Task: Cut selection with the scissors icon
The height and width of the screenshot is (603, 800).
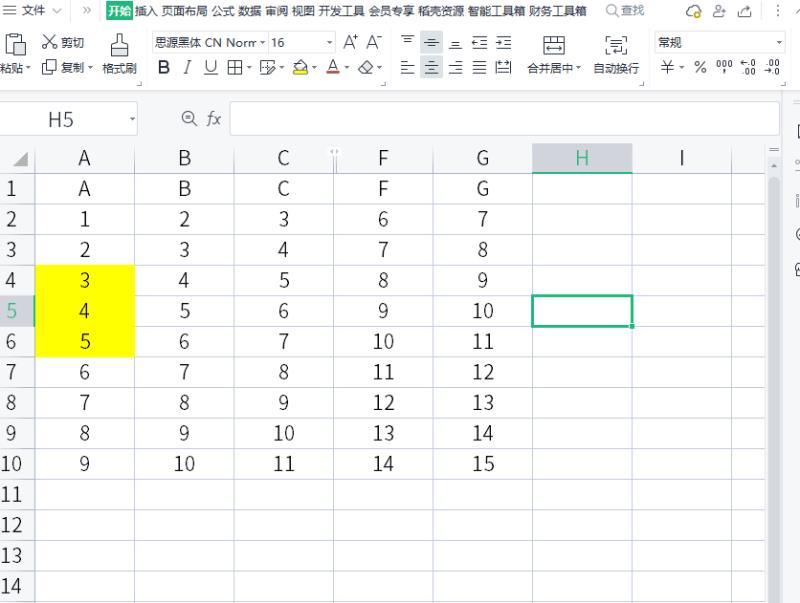Action: pyautogui.click(x=49, y=42)
